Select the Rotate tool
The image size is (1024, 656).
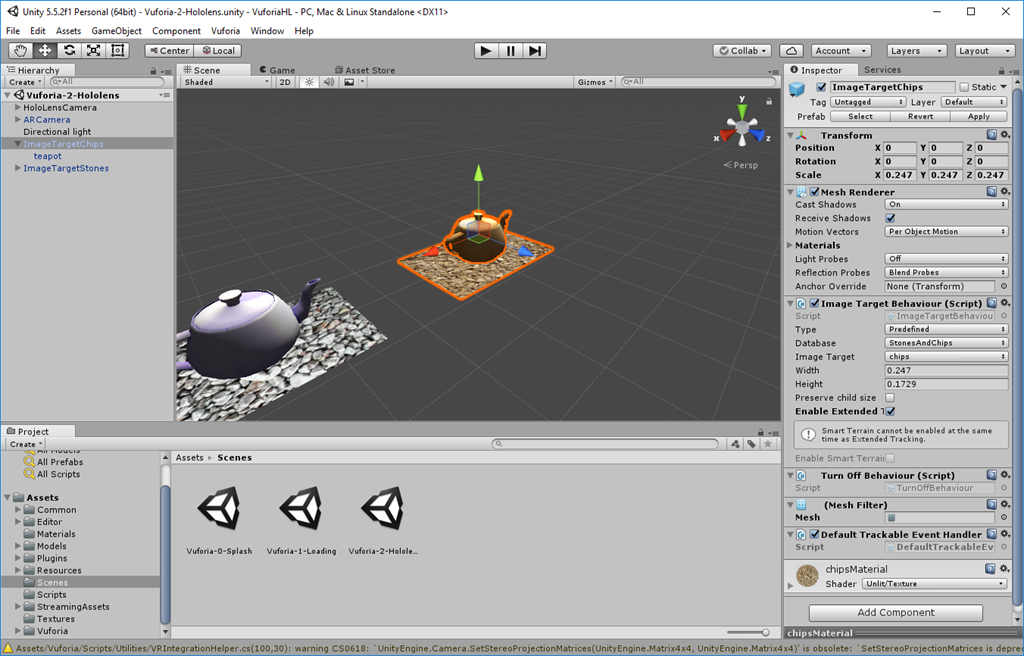pos(69,50)
